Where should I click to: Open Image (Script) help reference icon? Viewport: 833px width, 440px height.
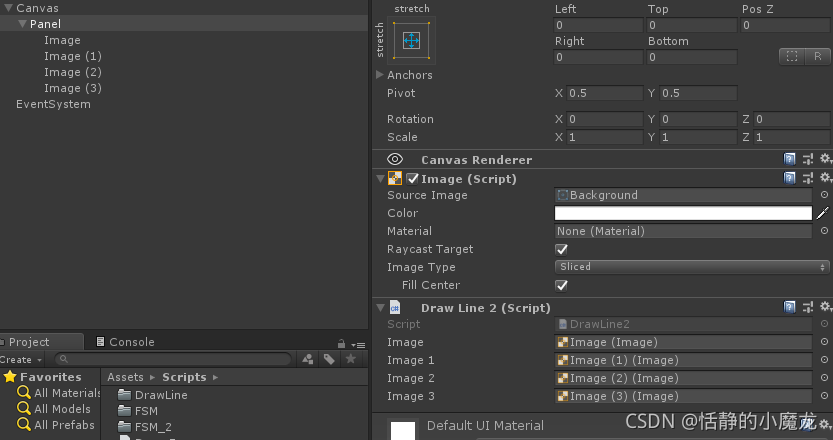789,178
